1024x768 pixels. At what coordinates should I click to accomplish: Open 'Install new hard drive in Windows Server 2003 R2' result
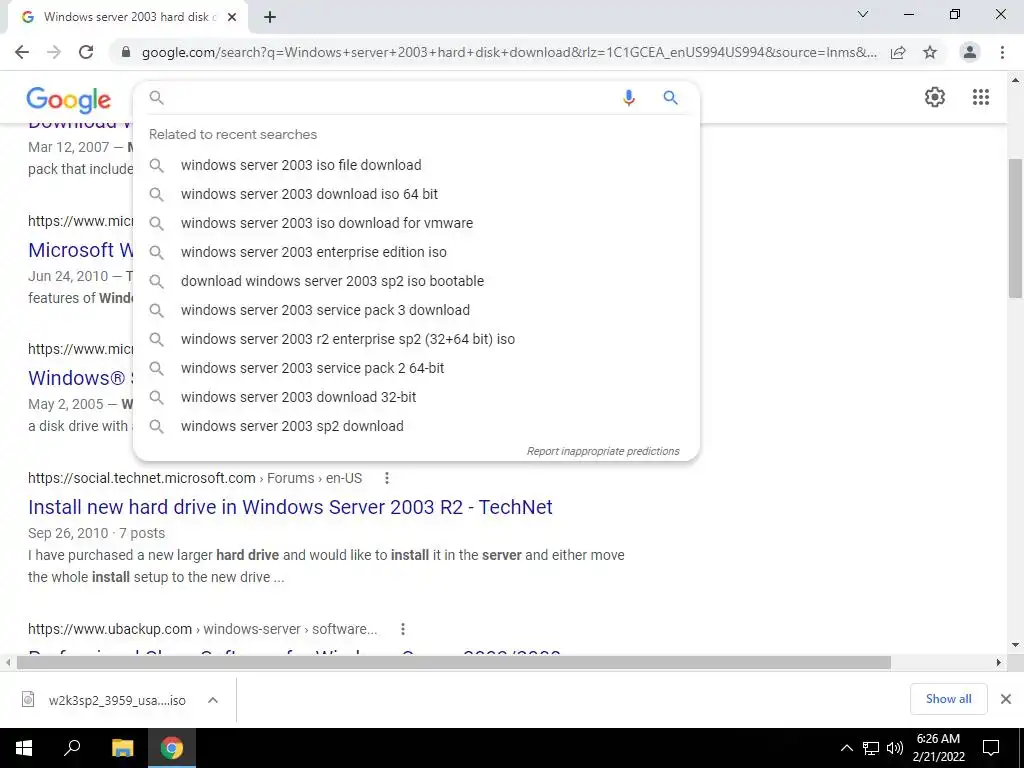tap(290, 507)
